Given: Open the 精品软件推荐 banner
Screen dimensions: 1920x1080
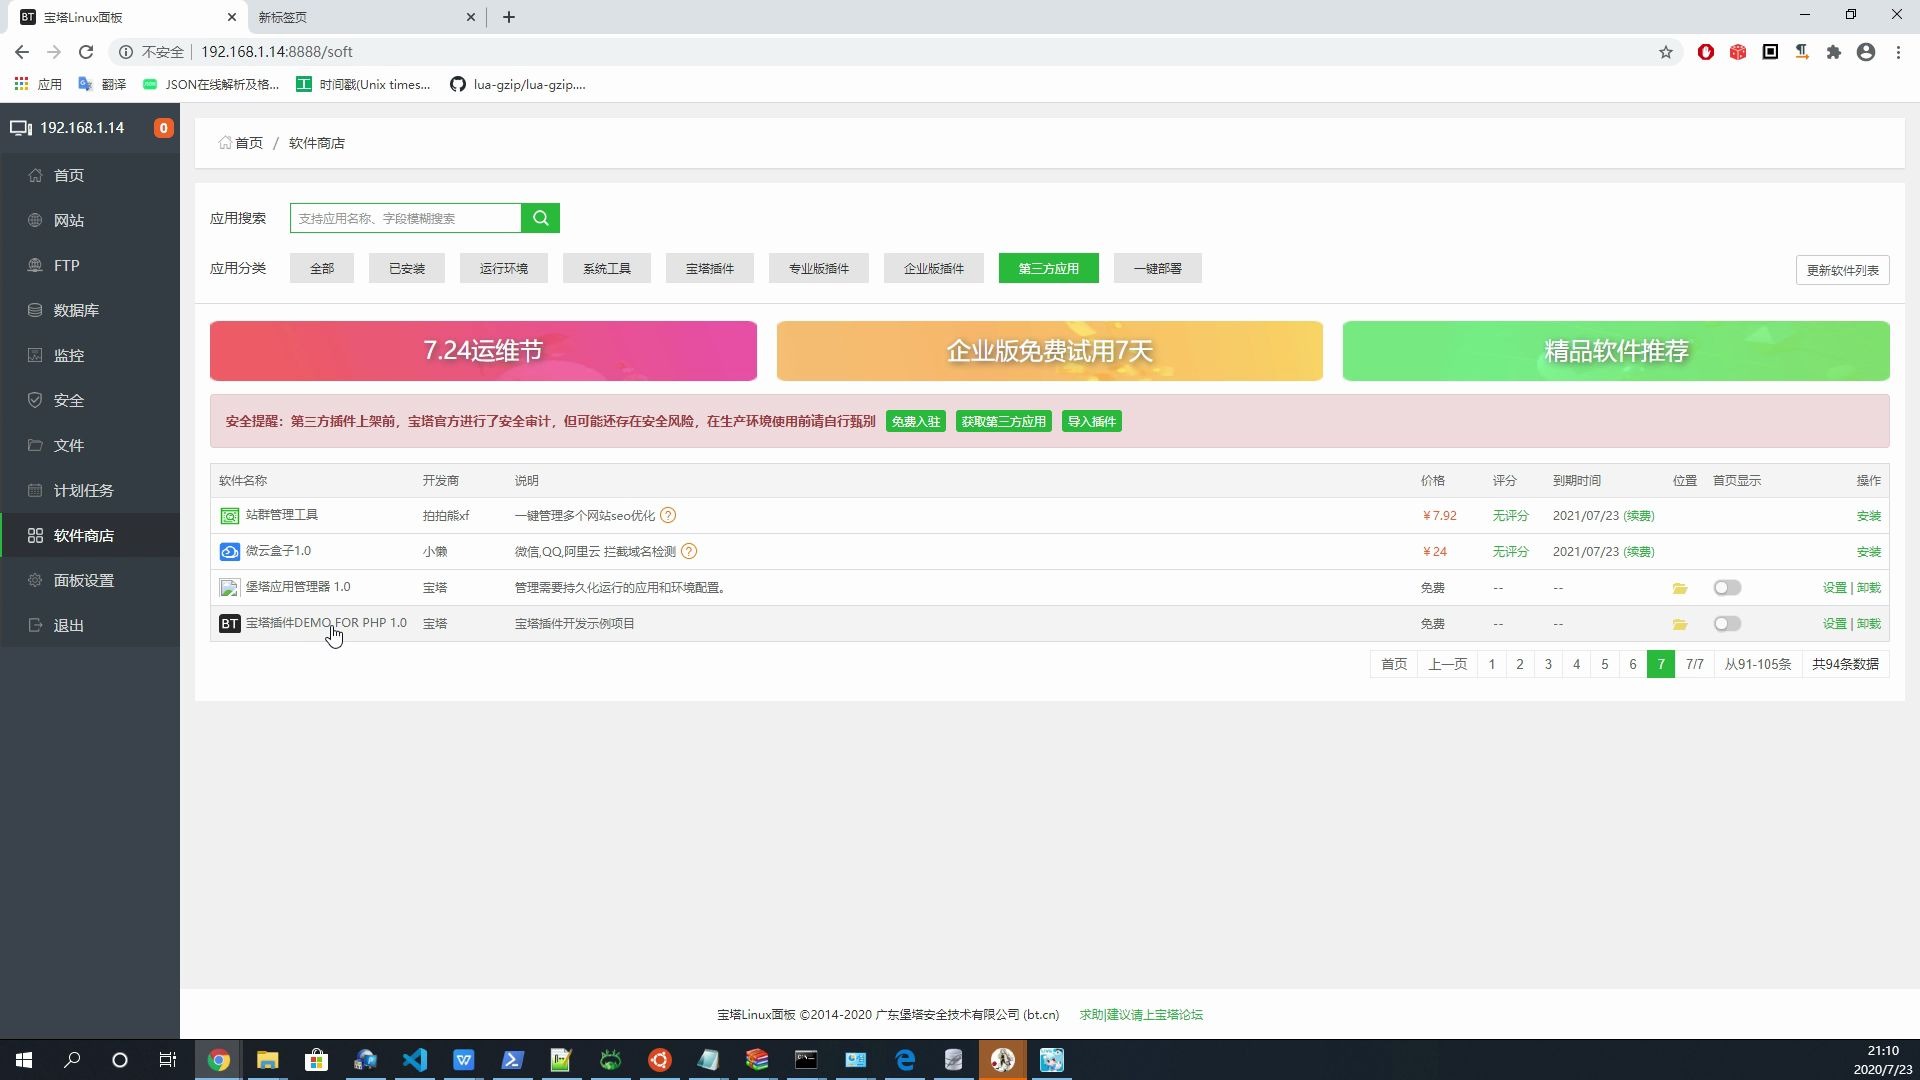Looking at the screenshot, I should [x=1616, y=351].
